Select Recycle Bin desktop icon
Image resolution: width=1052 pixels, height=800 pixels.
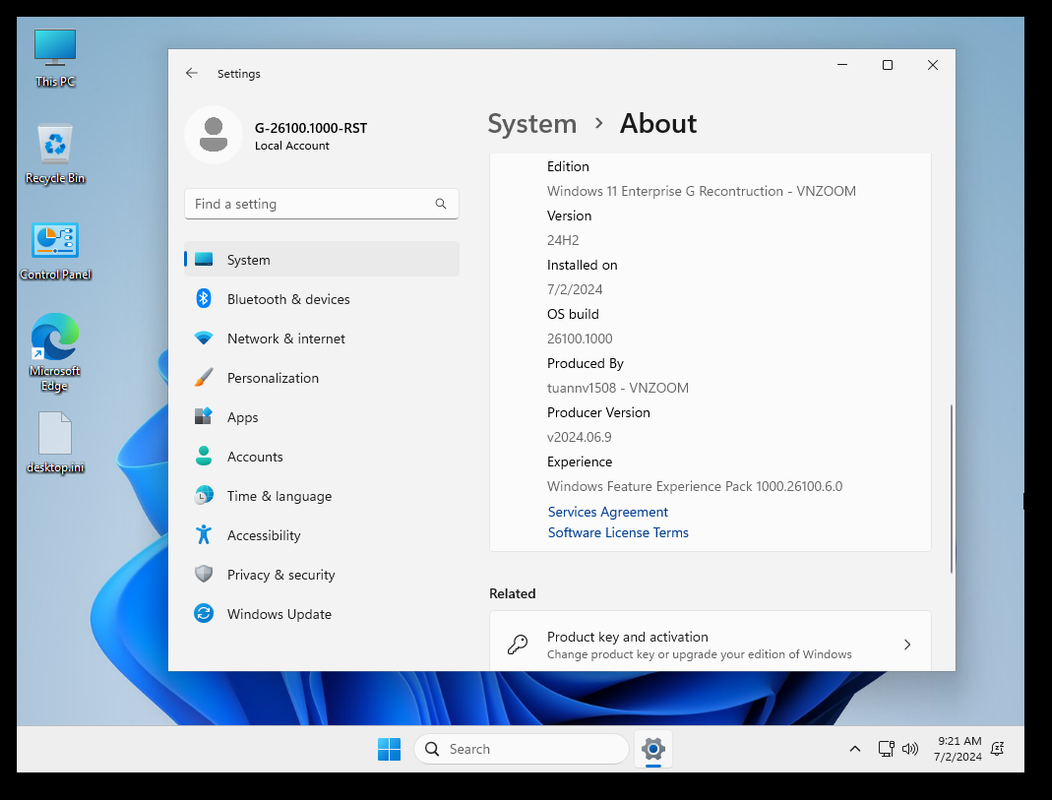pos(55,154)
